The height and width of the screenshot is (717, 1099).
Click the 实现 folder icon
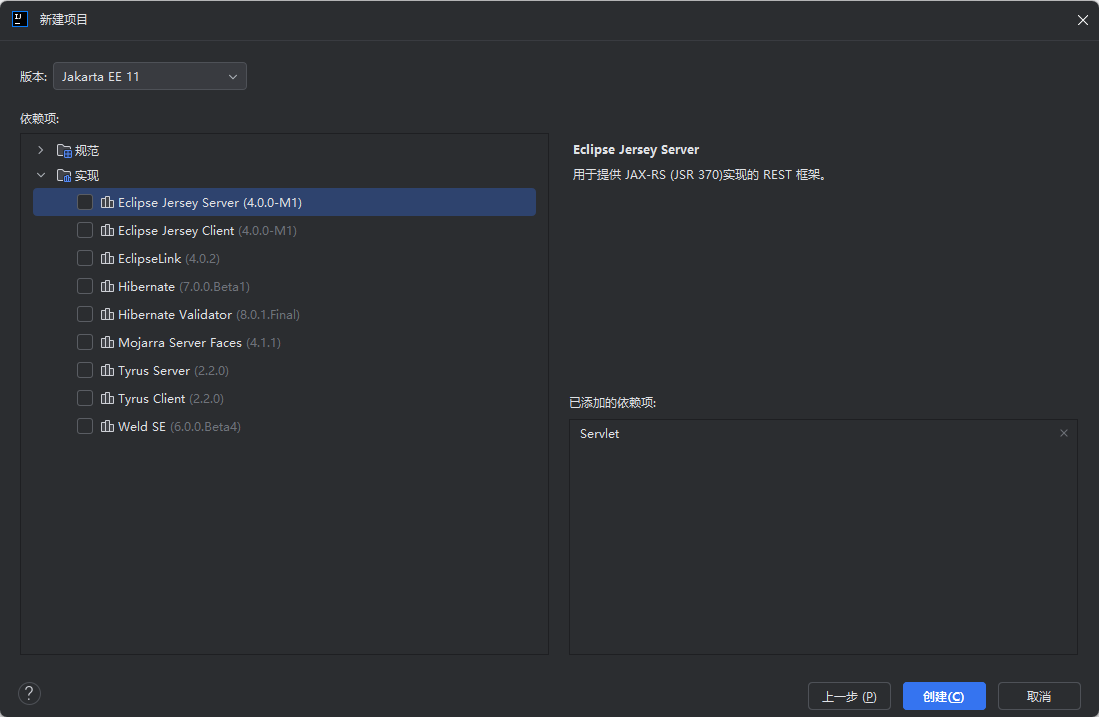64,175
